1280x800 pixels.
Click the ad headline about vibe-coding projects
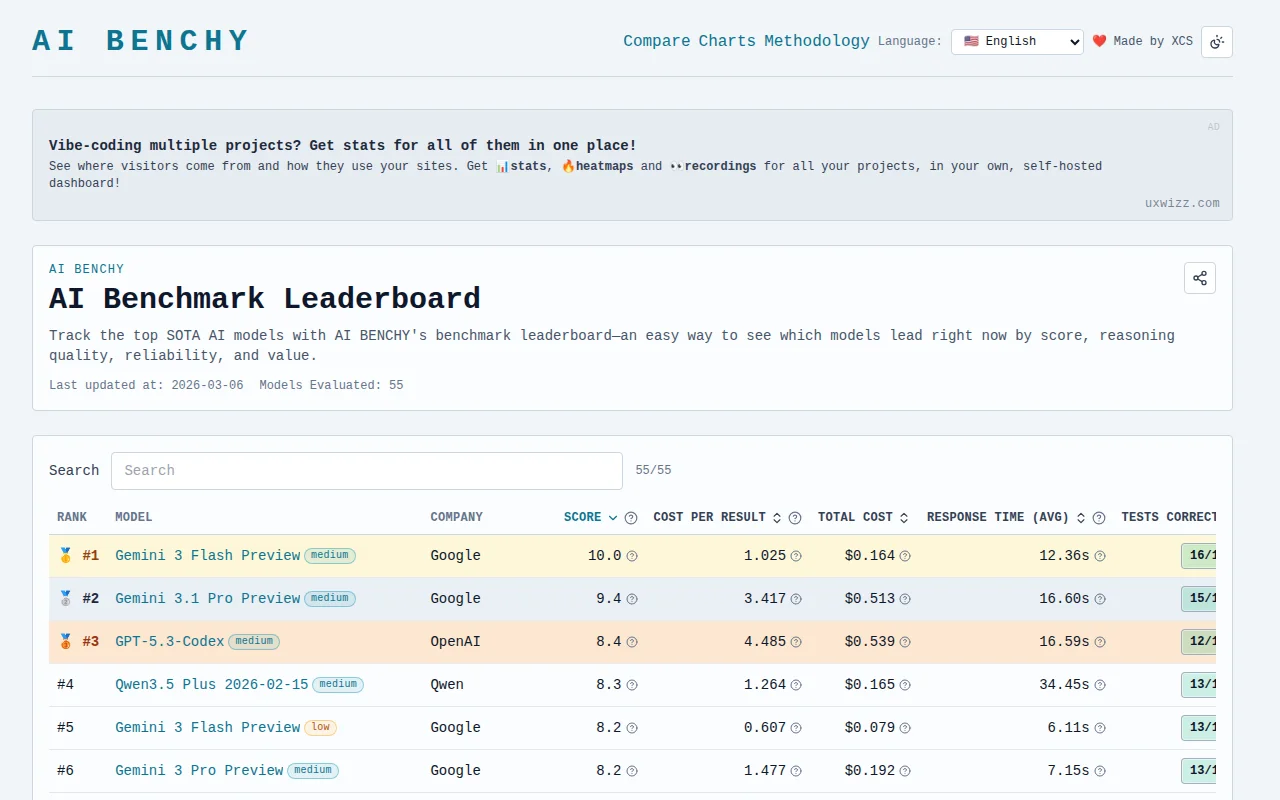343,146
